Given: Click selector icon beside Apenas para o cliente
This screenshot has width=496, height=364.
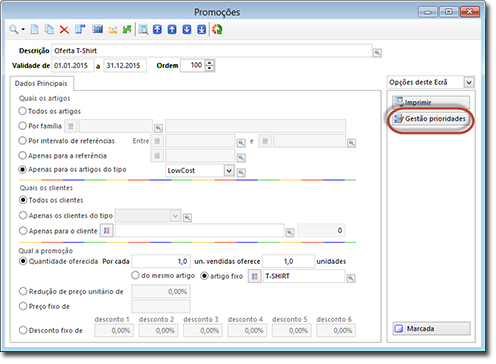Looking at the screenshot, I should click(x=107, y=231).
